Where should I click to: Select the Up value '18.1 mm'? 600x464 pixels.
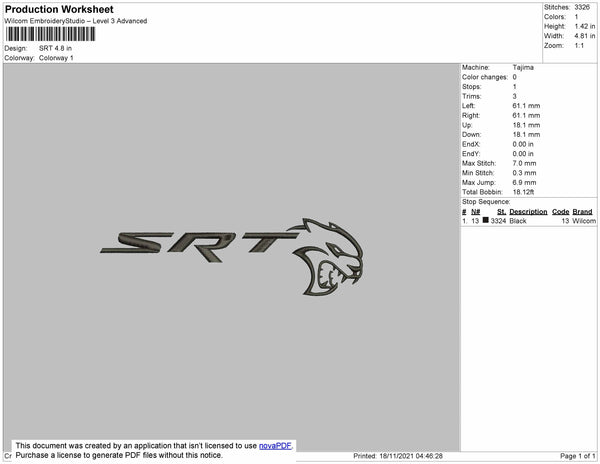pyautogui.click(x=526, y=125)
